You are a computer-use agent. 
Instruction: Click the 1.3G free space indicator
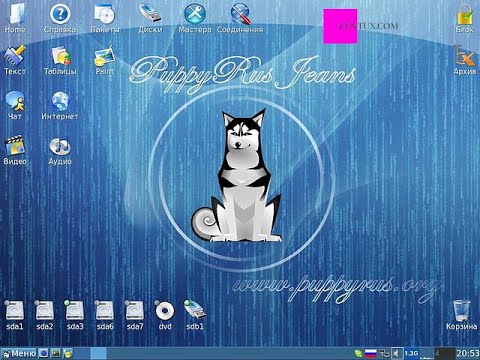coord(411,353)
